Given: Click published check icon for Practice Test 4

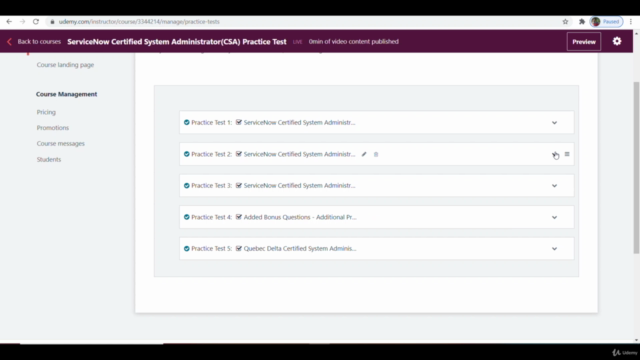Looking at the screenshot, I should [x=187, y=217].
